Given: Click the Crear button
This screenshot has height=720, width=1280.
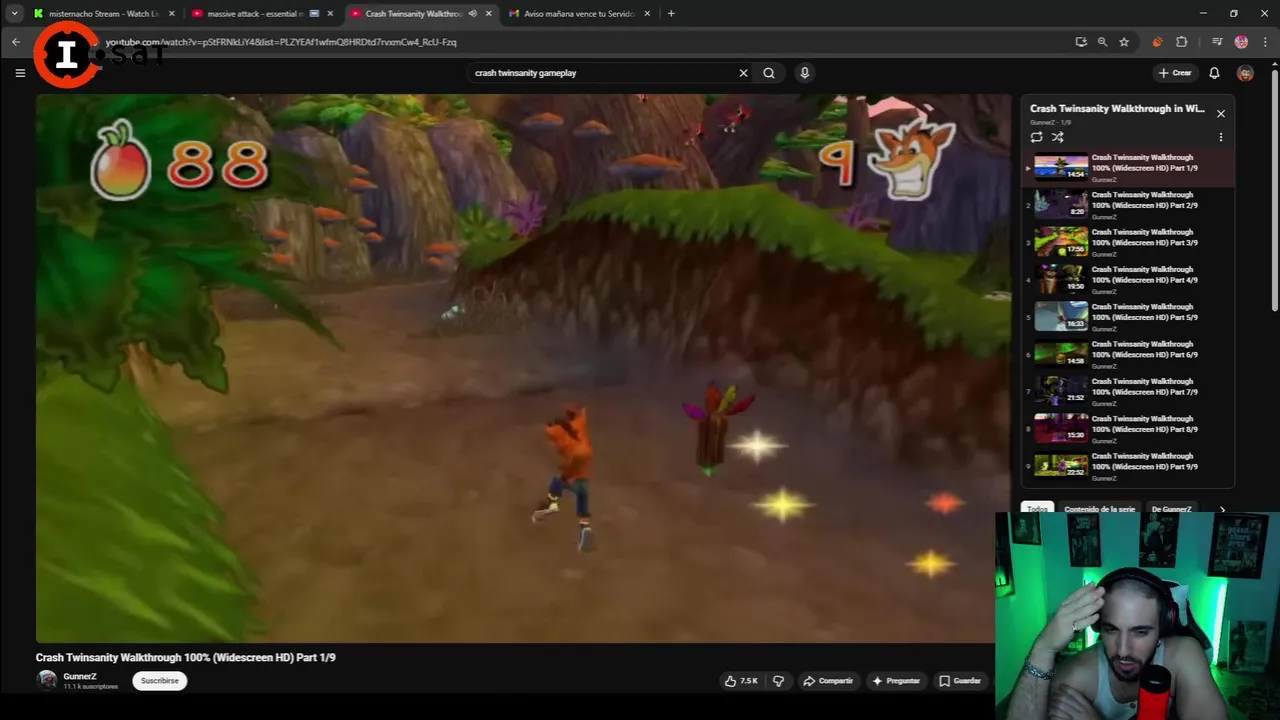Looking at the screenshot, I should point(1175,73).
